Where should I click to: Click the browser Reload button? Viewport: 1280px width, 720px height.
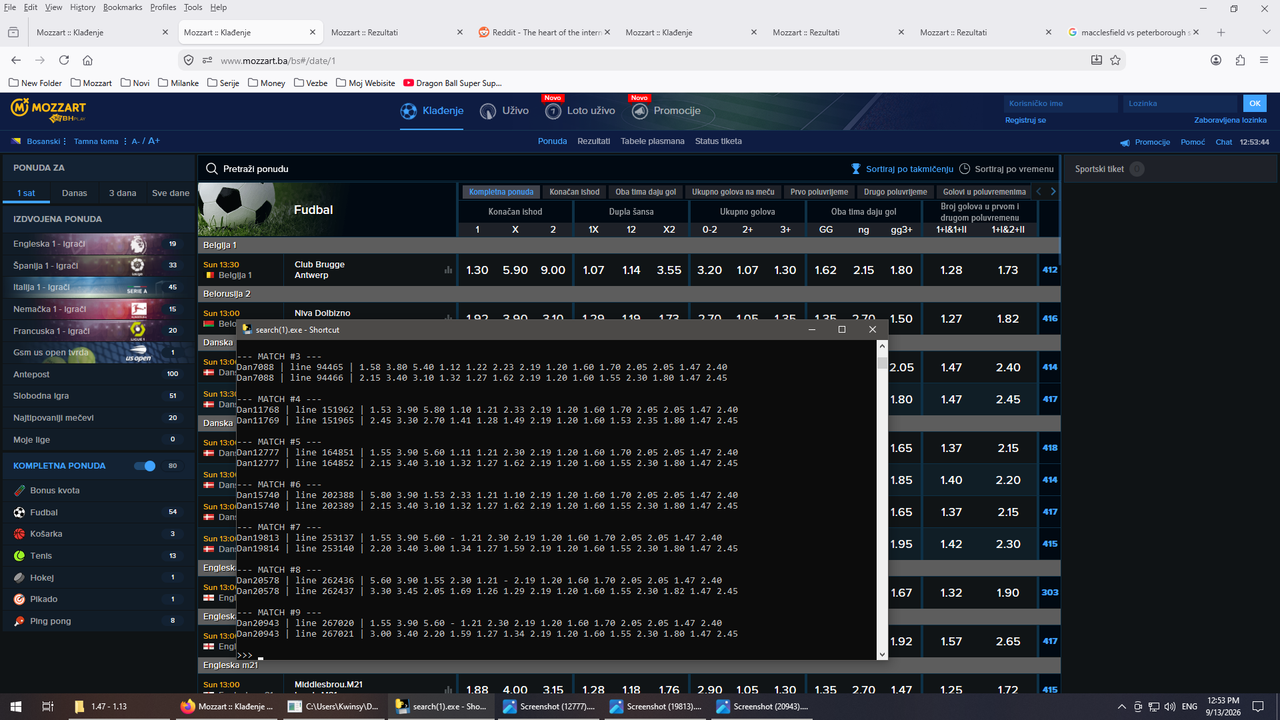pyautogui.click(x=64, y=60)
